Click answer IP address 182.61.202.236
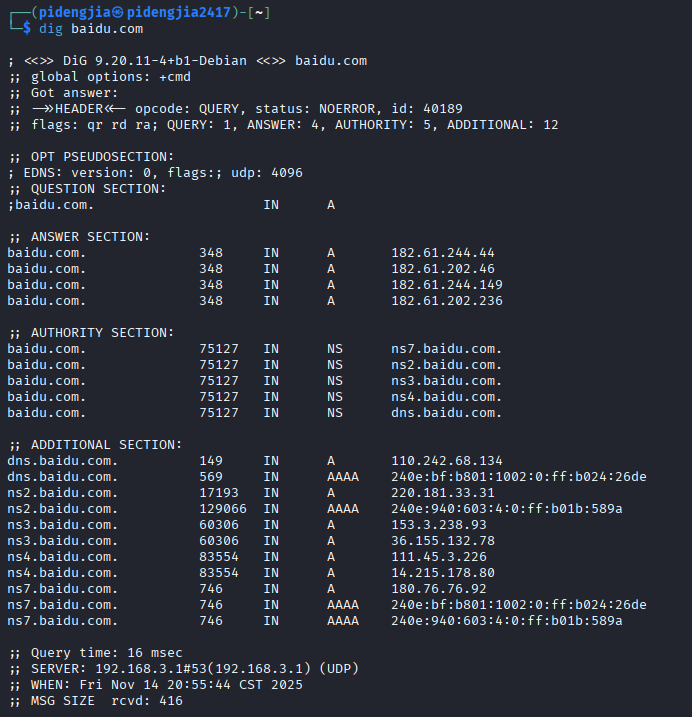The image size is (692, 717). point(446,301)
